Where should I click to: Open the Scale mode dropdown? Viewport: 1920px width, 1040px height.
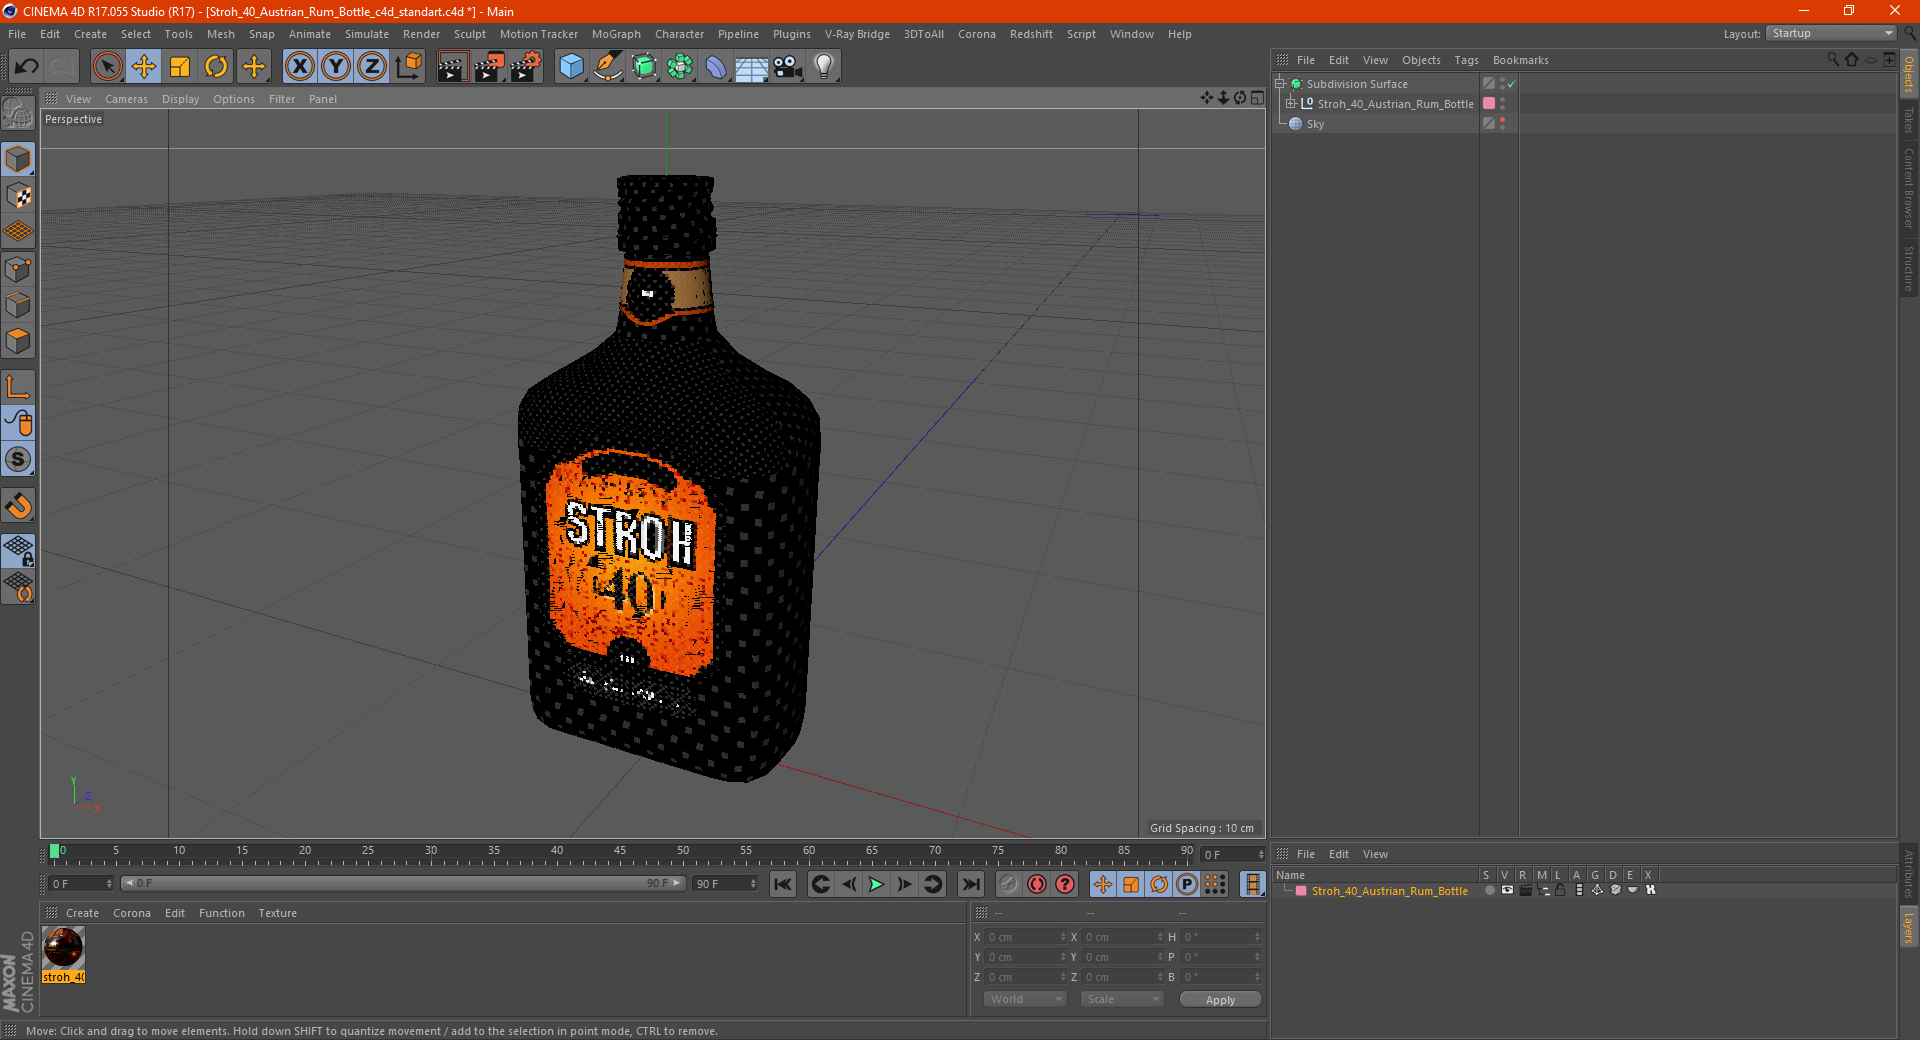point(1122,999)
